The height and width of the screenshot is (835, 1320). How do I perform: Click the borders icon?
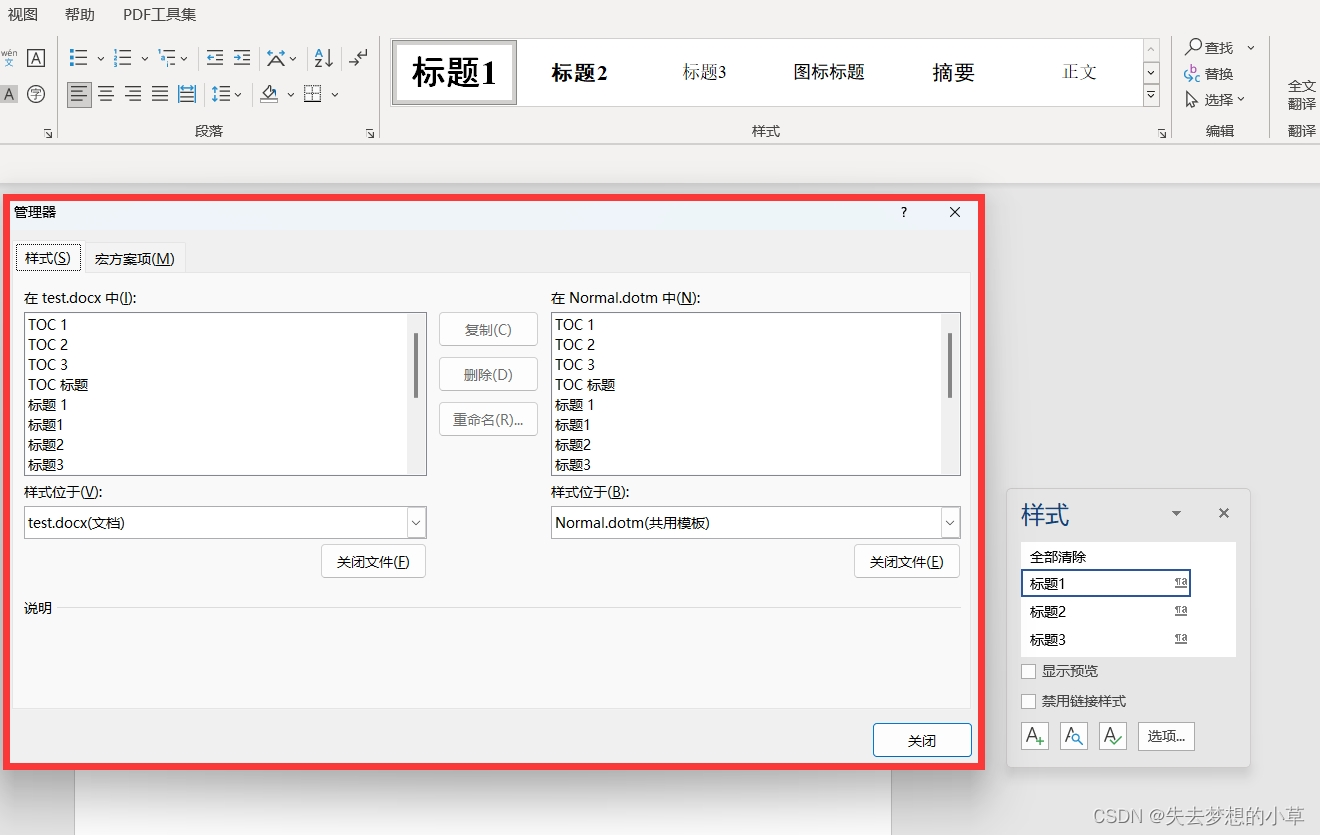coord(312,94)
